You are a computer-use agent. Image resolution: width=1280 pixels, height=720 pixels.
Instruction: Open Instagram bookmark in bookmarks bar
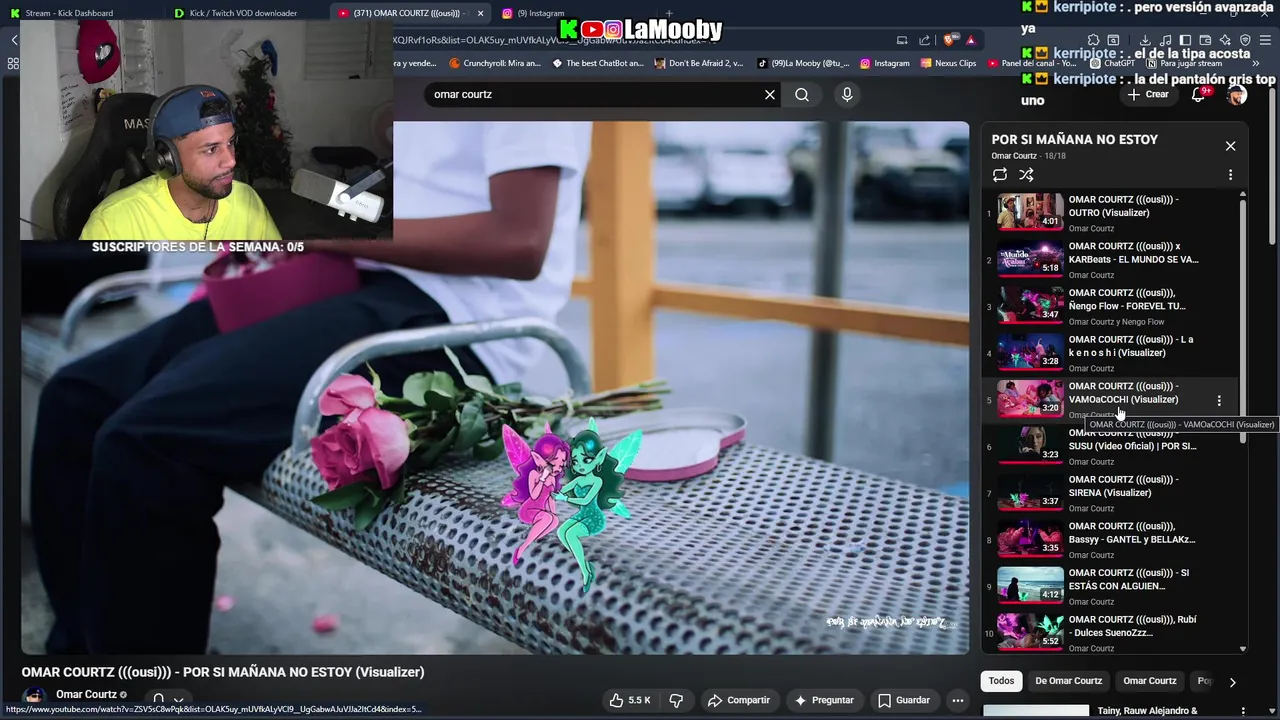(884, 63)
